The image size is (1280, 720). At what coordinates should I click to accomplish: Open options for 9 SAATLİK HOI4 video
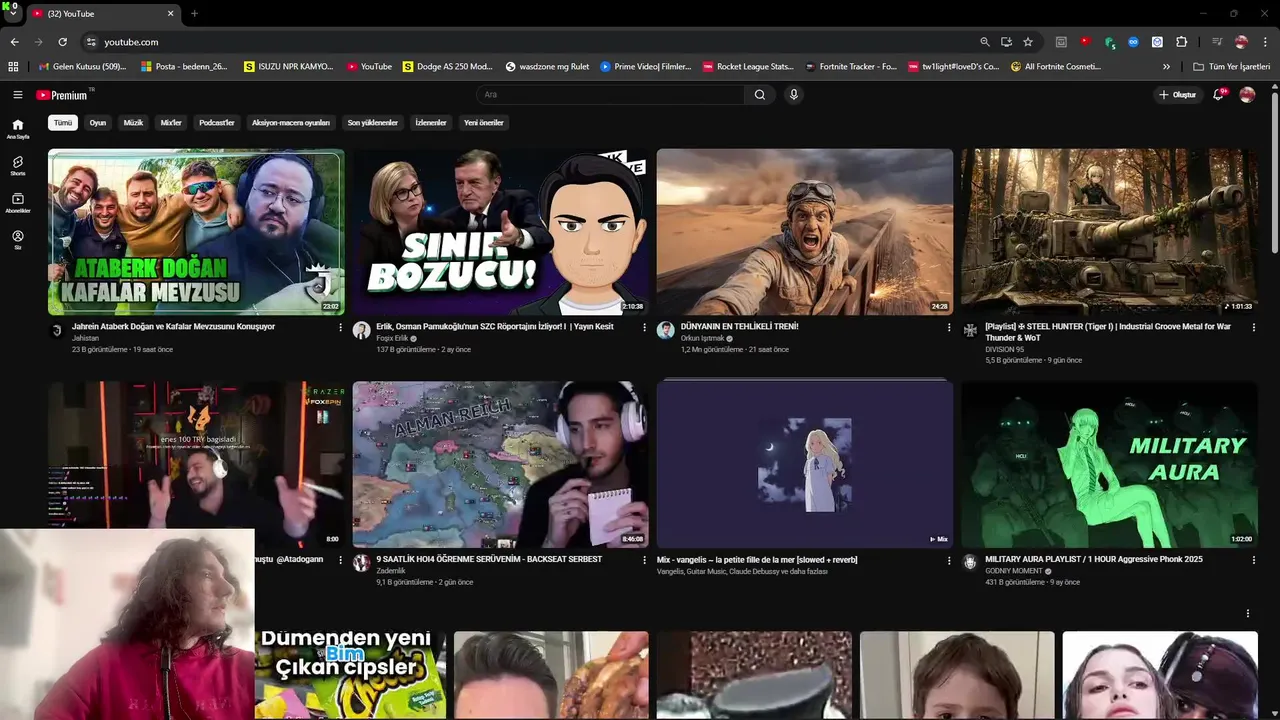[x=644, y=561]
